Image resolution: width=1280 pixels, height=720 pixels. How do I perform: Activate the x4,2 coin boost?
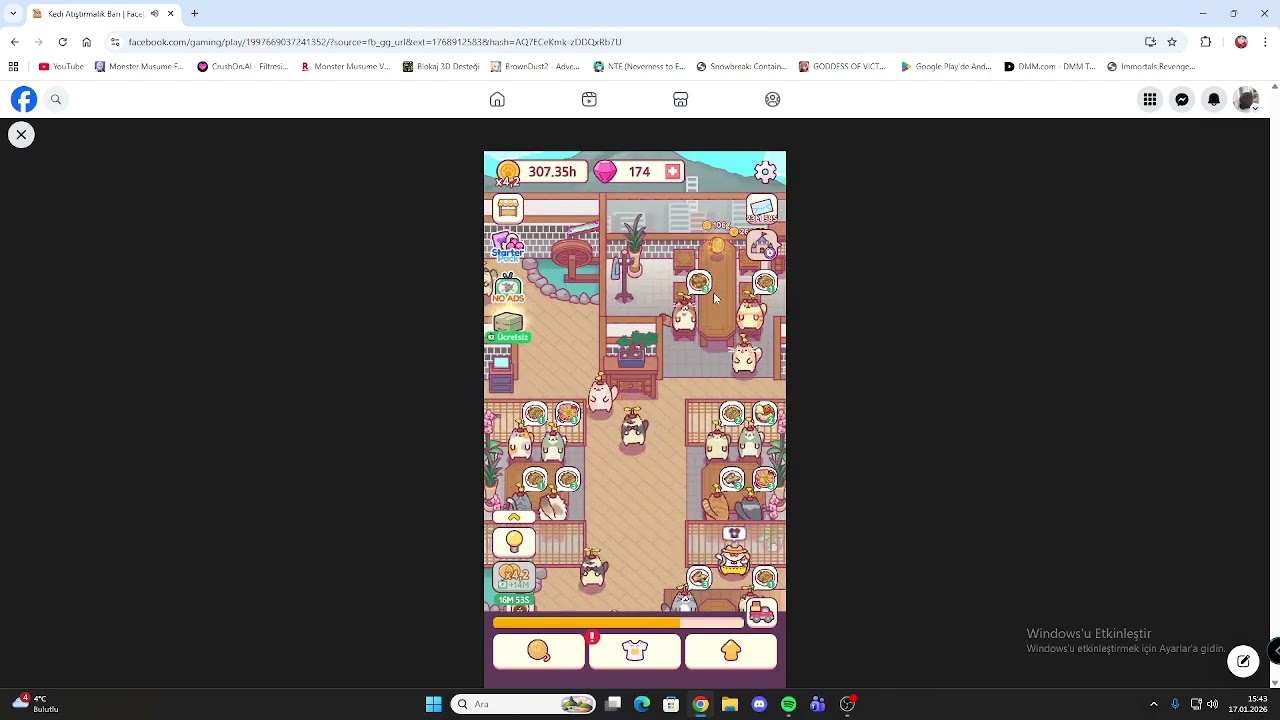tap(514, 577)
